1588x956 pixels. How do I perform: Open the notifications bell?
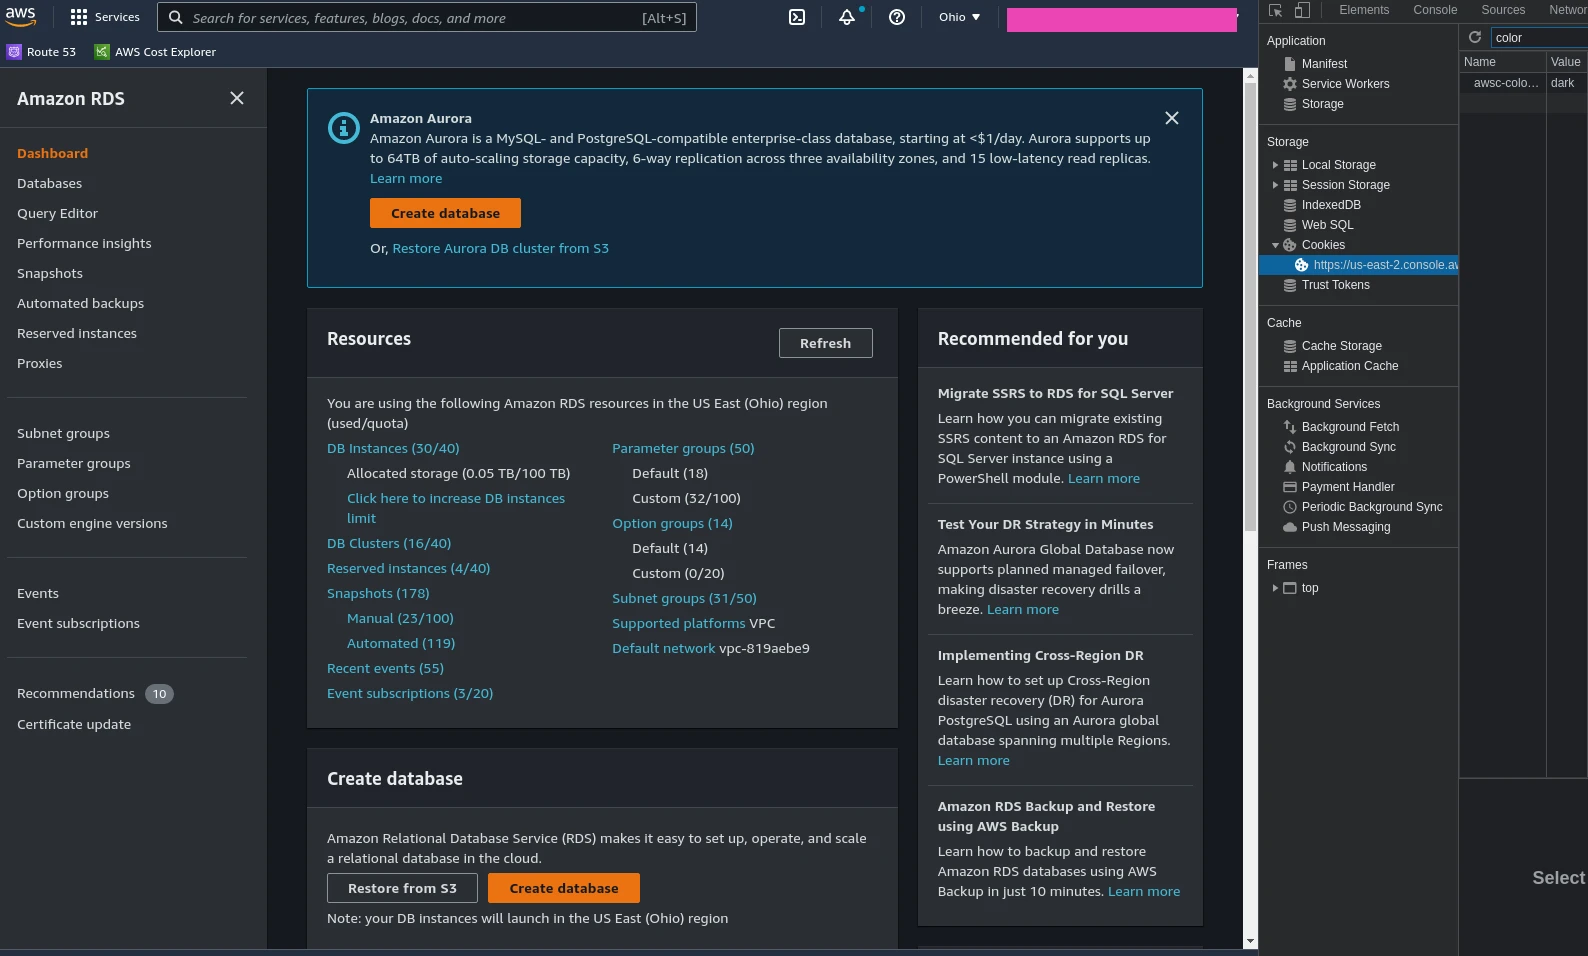pos(847,17)
